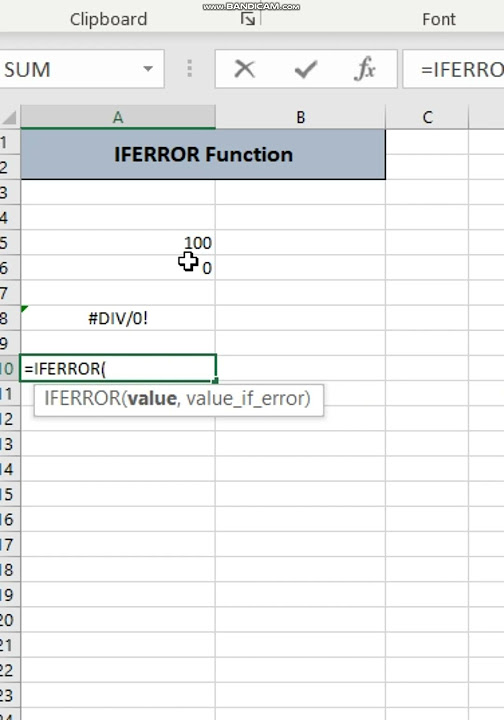The height and width of the screenshot is (720, 504).
Task: Expand the Name Box dropdown arrow
Action: [x=148, y=69]
